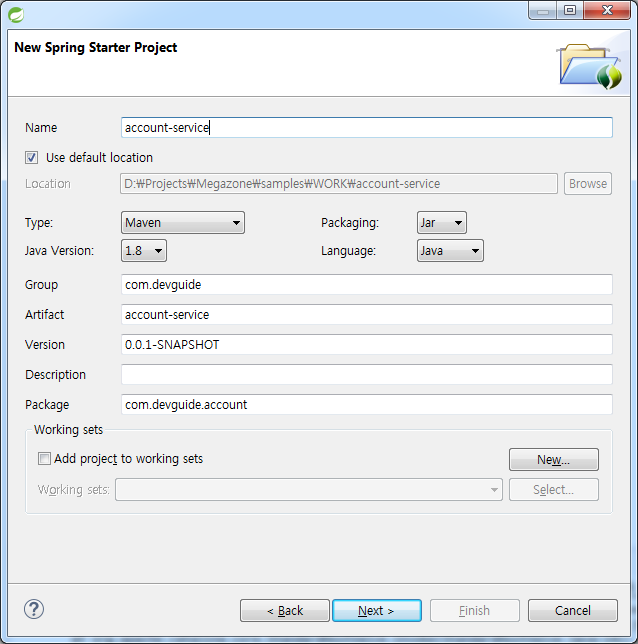The image size is (638, 644).
Task: Click the 'New Spring Starter Project' heading
Action: point(96,48)
